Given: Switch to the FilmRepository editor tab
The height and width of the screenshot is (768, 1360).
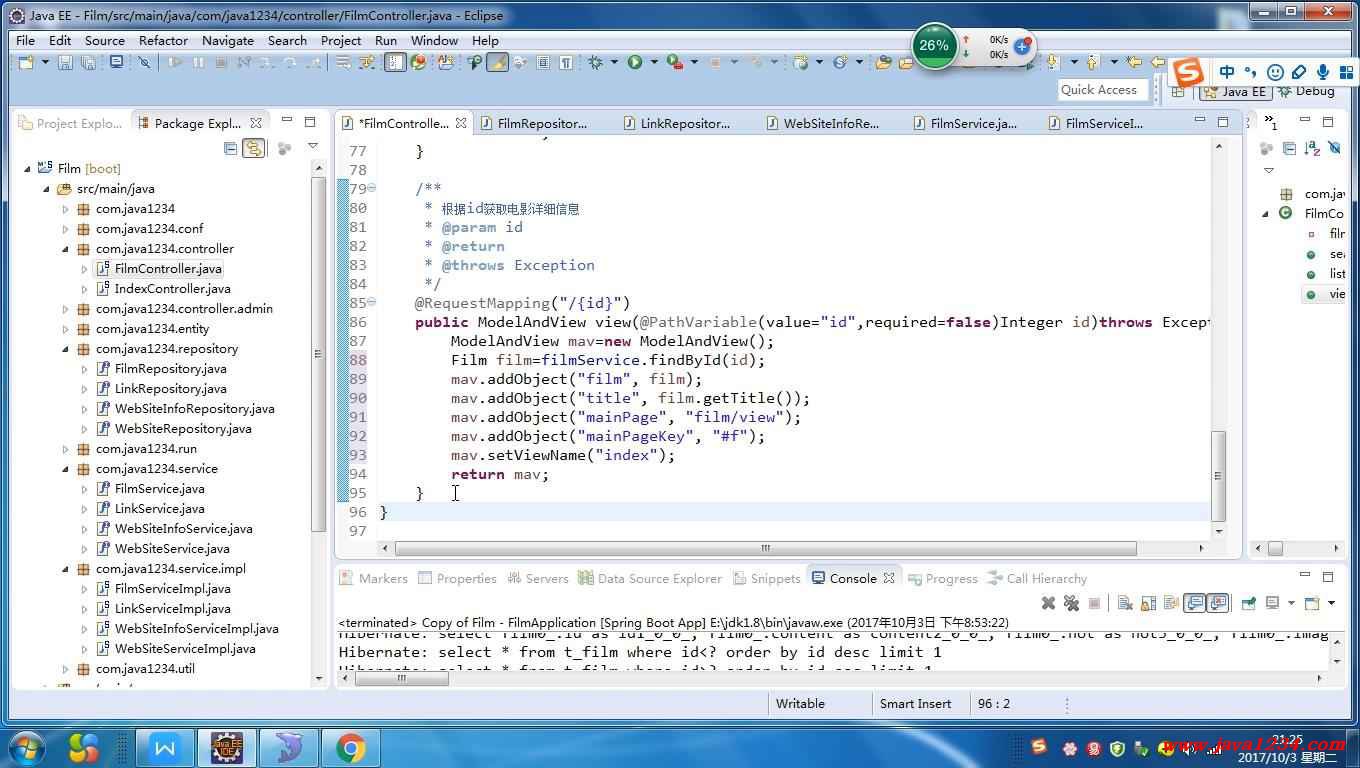Looking at the screenshot, I should click(534, 123).
